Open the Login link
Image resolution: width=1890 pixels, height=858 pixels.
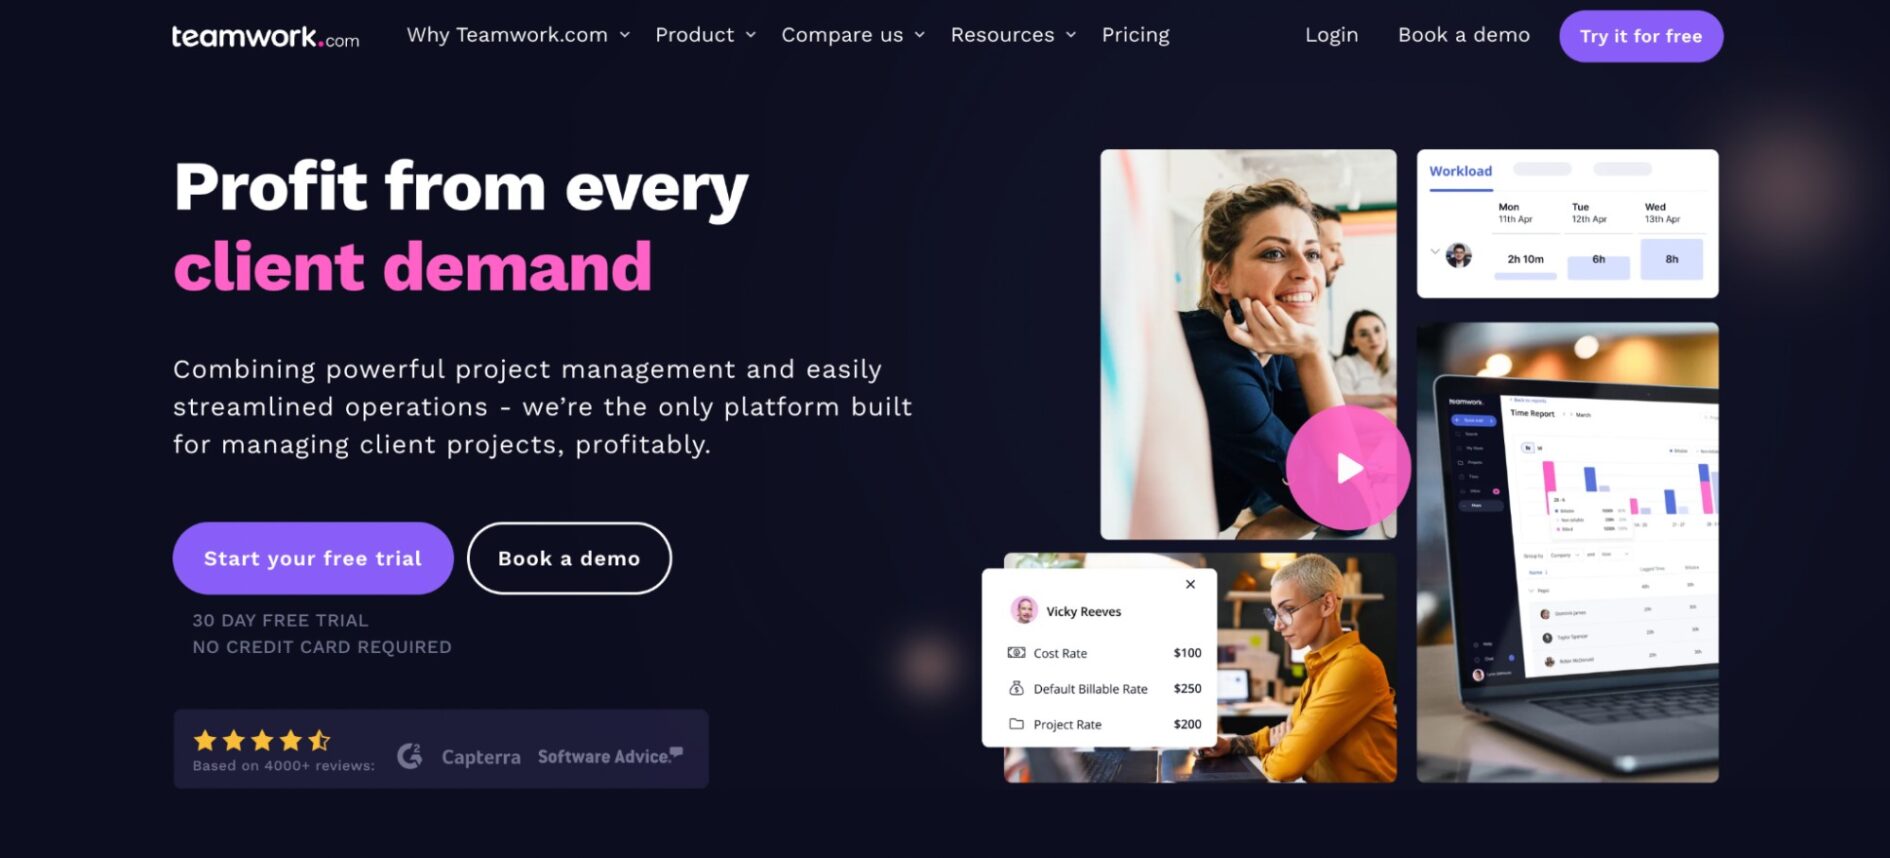coord(1331,35)
